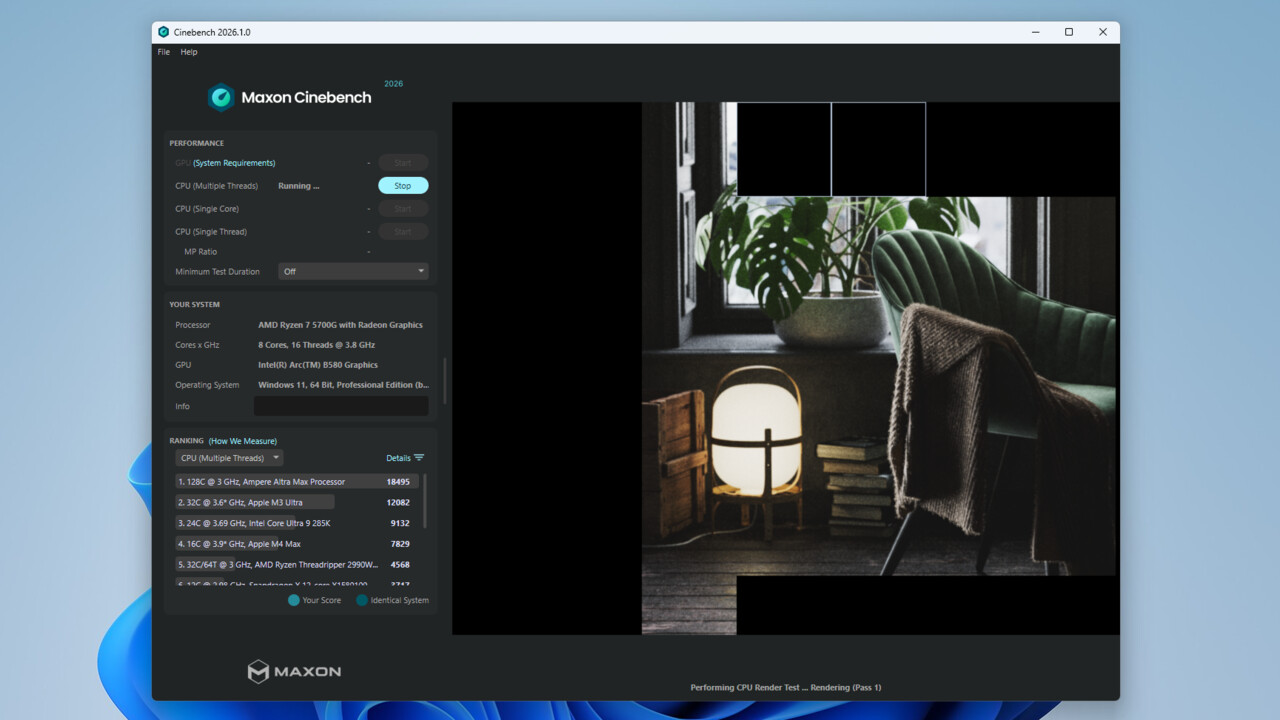Image resolution: width=1280 pixels, height=720 pixels.
Task: Click the score value 7829
Action: pyautogui.click(x=400, y=544)
